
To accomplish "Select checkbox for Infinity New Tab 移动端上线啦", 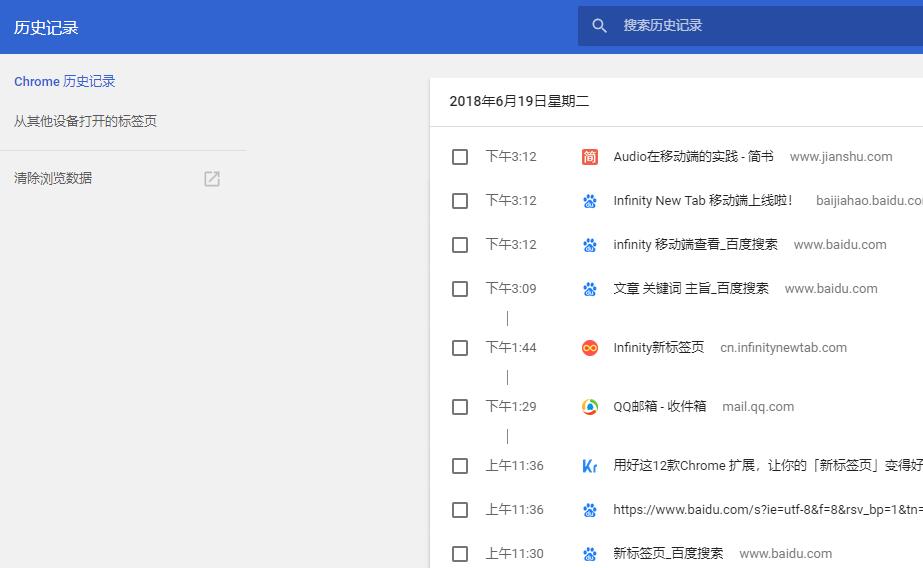I will click(x=460, y=201).
